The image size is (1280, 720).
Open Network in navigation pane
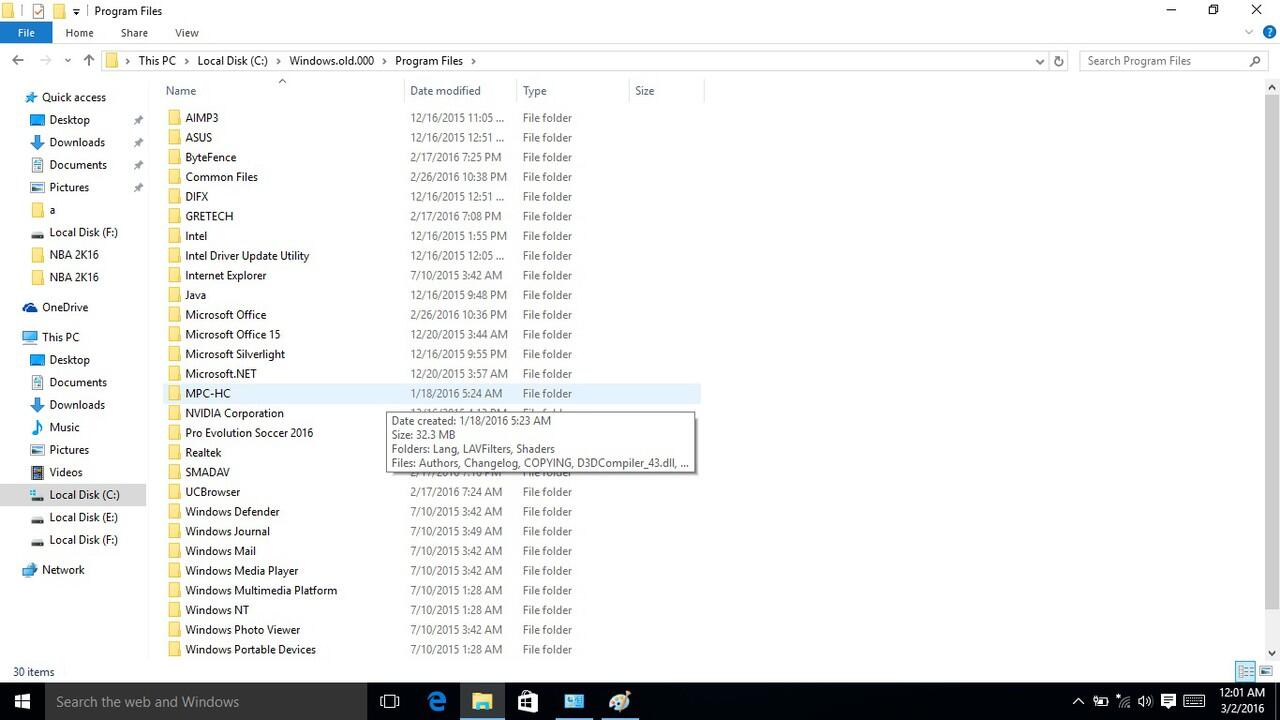[x=63, y=570]
